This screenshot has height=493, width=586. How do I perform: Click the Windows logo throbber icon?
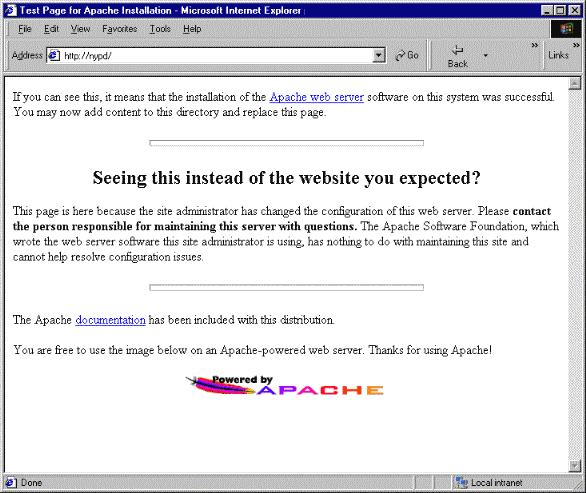coord(566,29)
